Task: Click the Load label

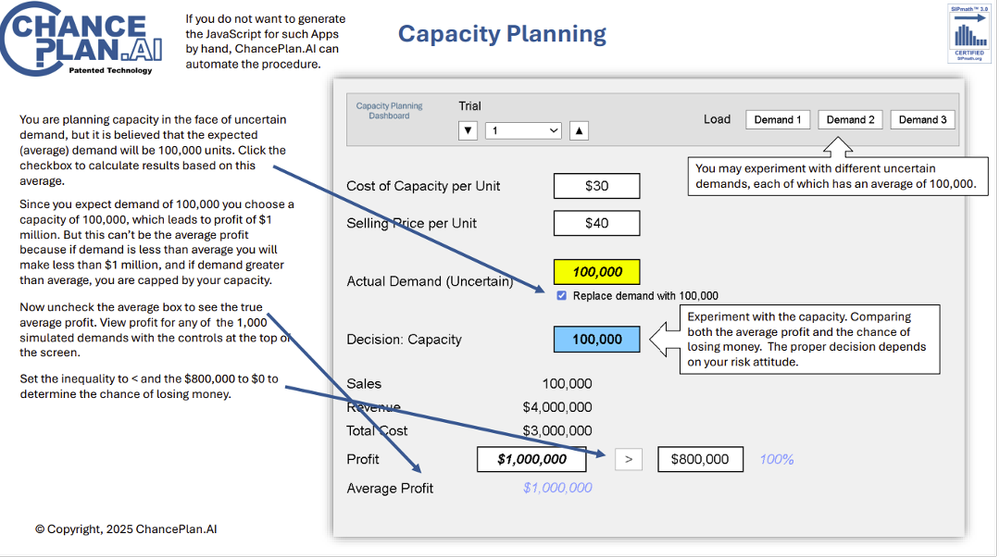Action: coord(717,119)
